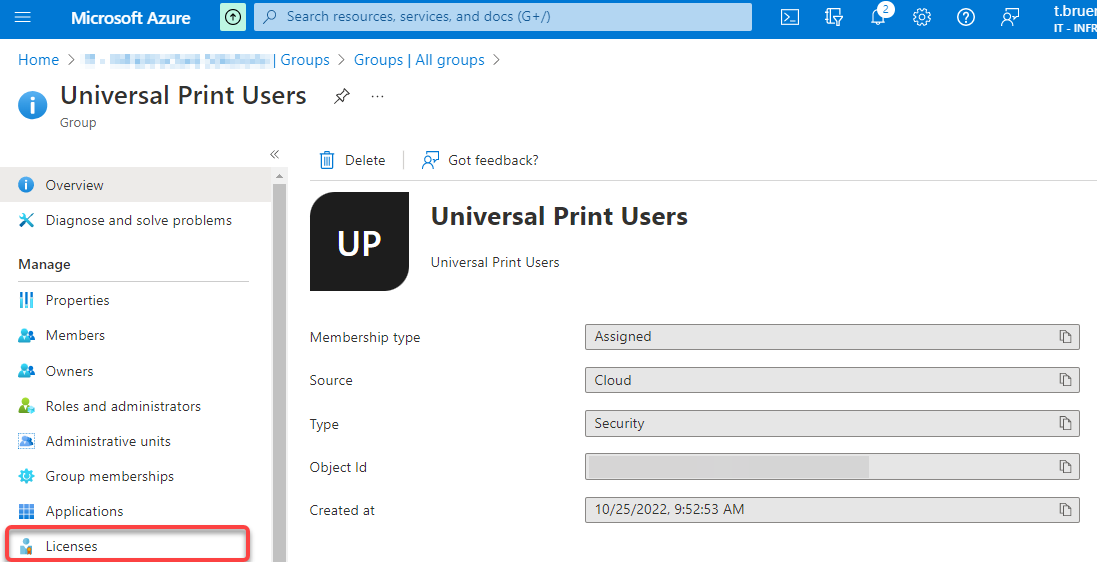Open the Directories and subscriptions filter icon

[x=834, y=17]
